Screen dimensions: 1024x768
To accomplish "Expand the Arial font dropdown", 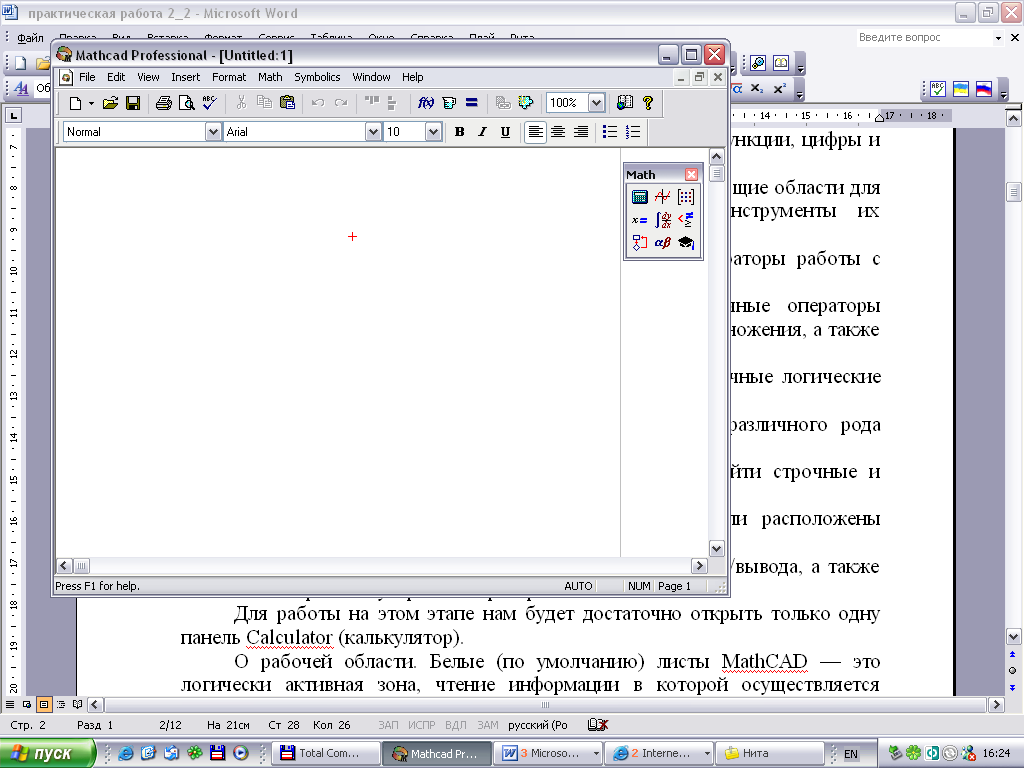I will [x=372, y=132].
